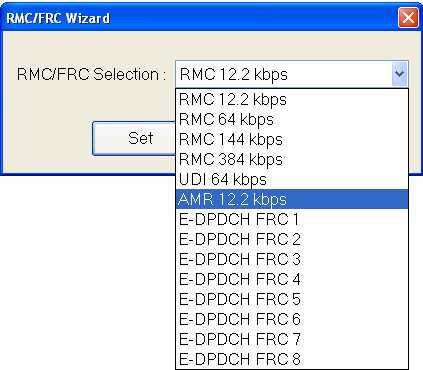
Task: Select E-DPDCH FRC 2 from the list
Action: coord(292,239)
